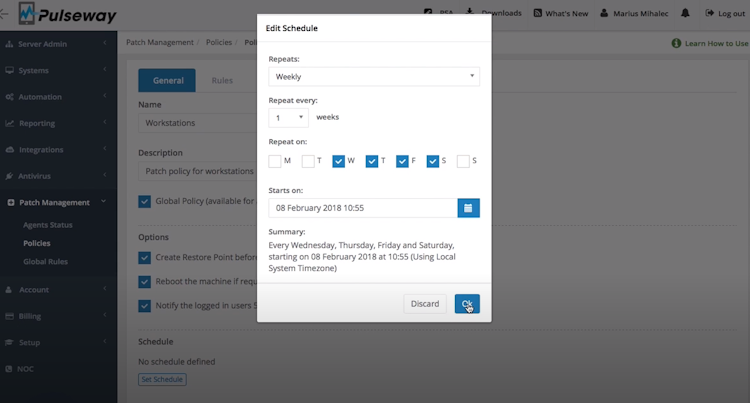The width and height of the screenshot is (750, 403).
Task: Click the Server Admin sidebar icon
Action: 9,44
